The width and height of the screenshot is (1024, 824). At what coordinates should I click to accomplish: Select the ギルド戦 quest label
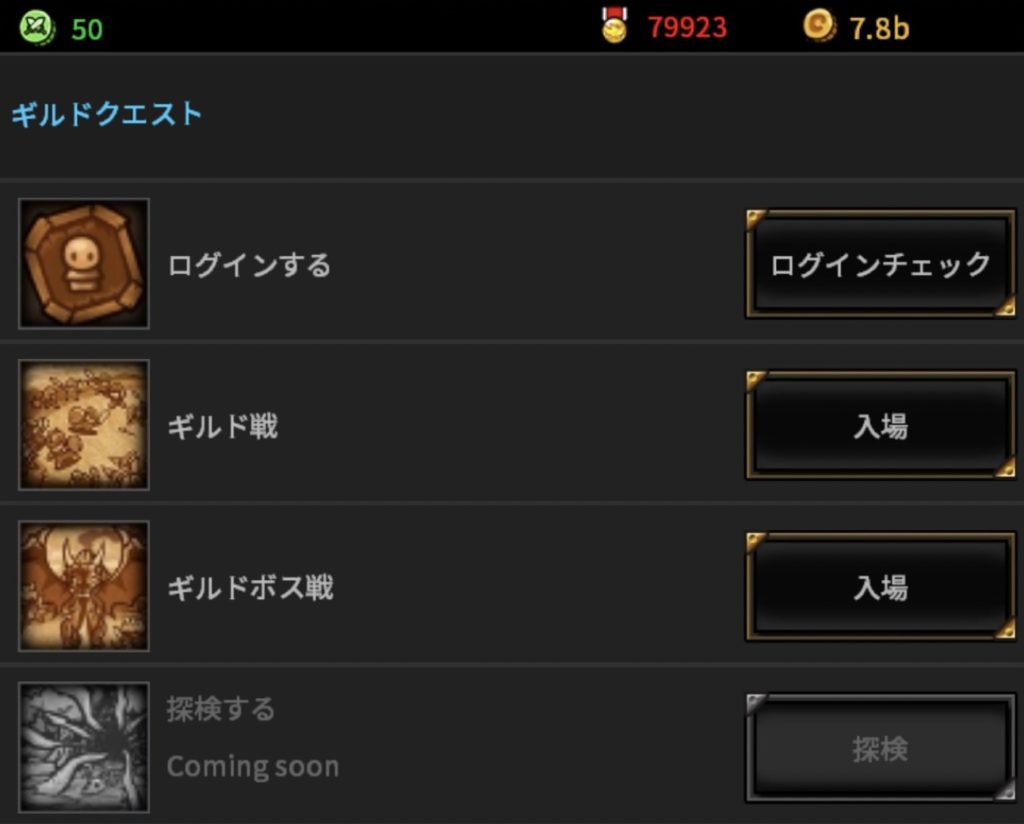point(223,426)
